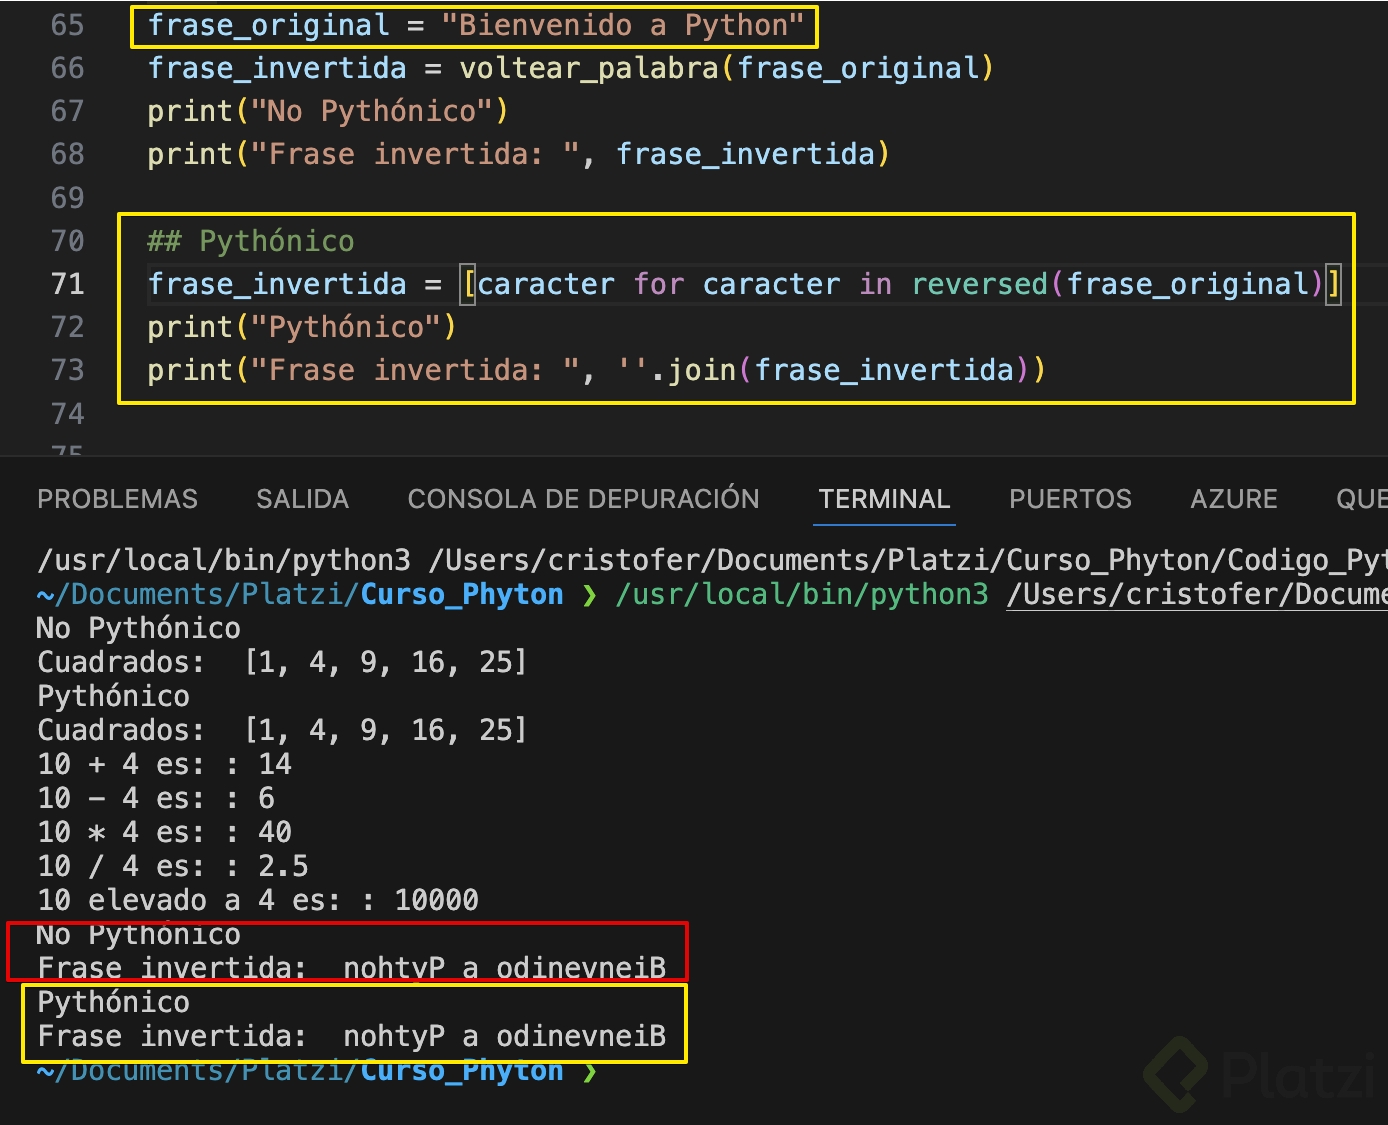
Task: Open the PUERTOS tab
Action: click(x=1070, y=499)
